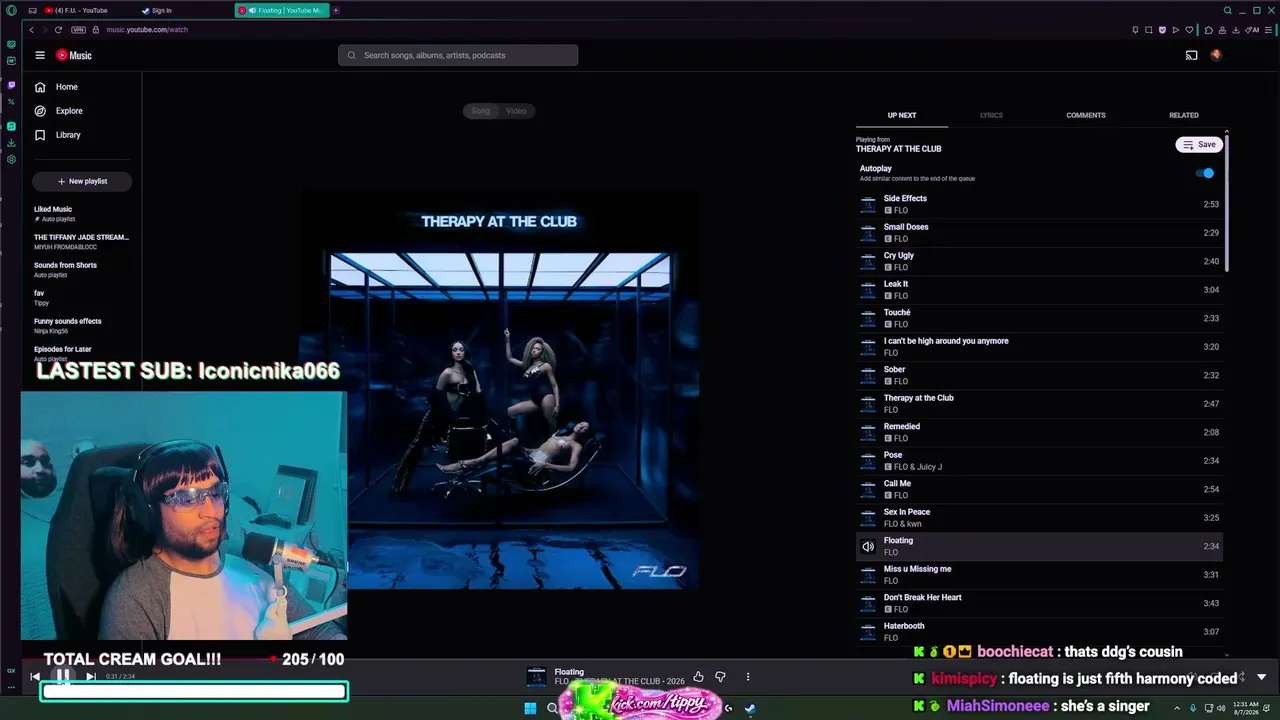
Task: Switch to the UP NEXT tab
Action: point(902,115)
